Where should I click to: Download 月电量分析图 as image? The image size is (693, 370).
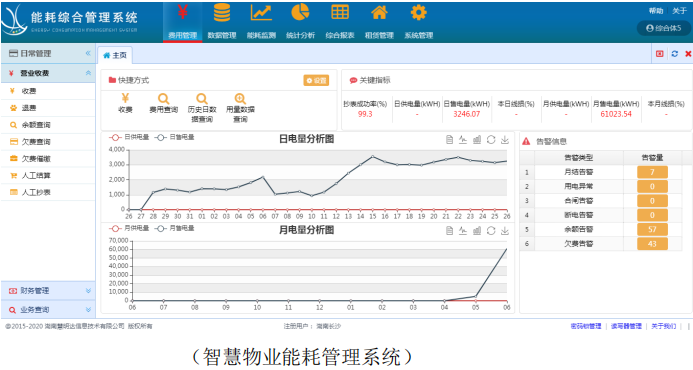point(505,231)
